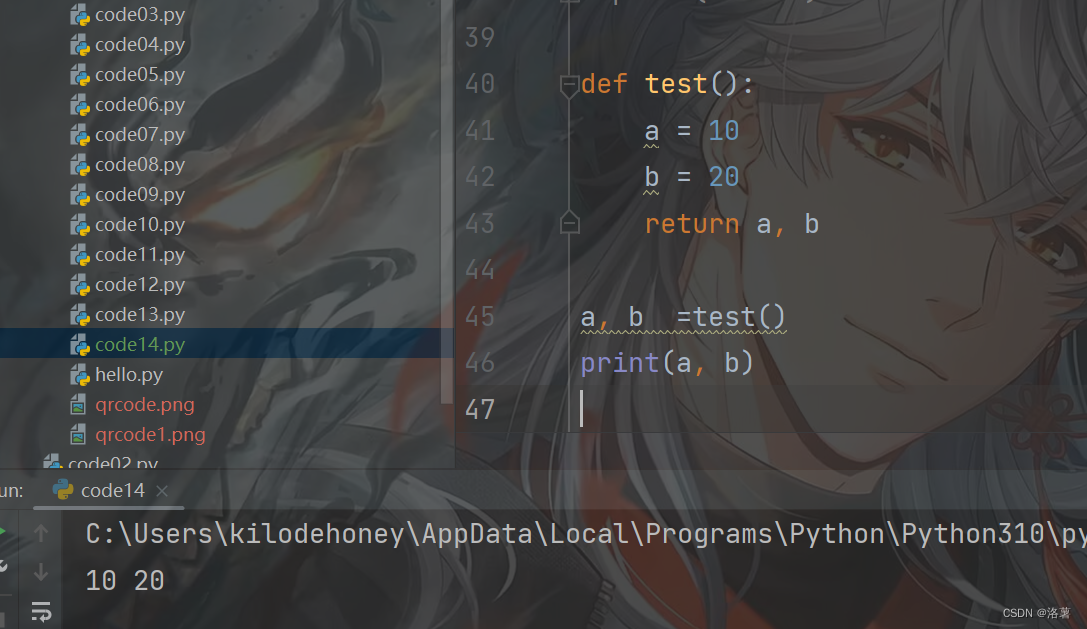1087x629 pixels.
Task: Click gutter at line number 46
Action: pos(480,363)
